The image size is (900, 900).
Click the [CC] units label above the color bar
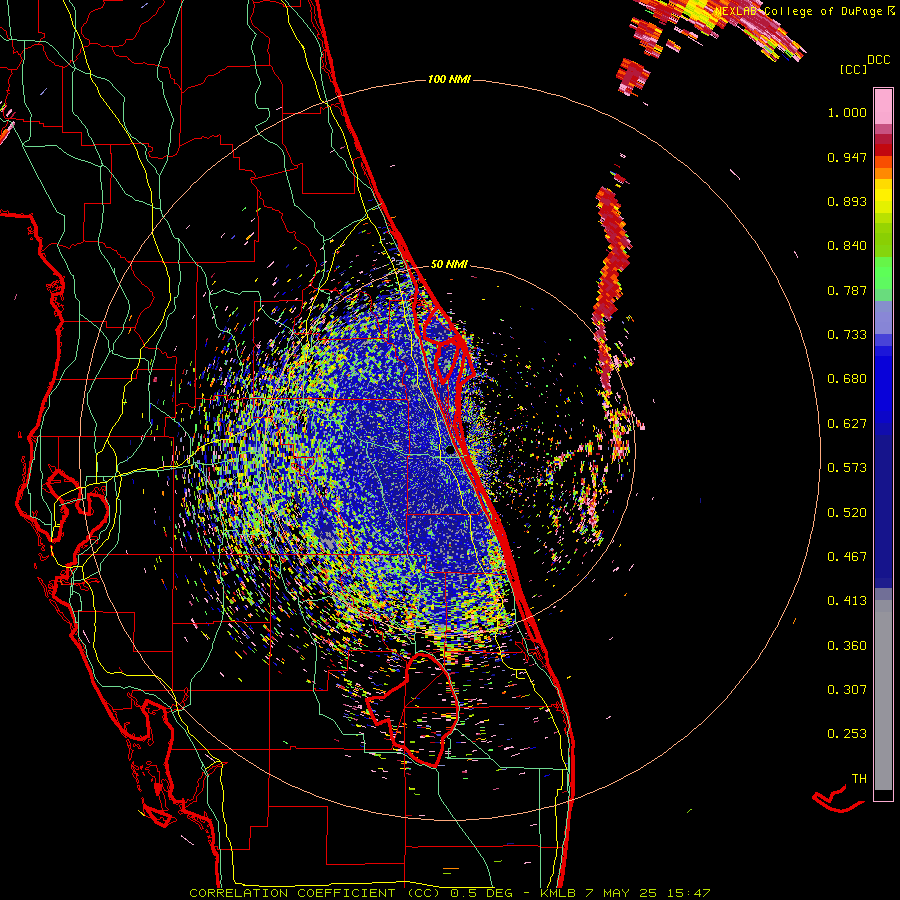coord(854,69)
